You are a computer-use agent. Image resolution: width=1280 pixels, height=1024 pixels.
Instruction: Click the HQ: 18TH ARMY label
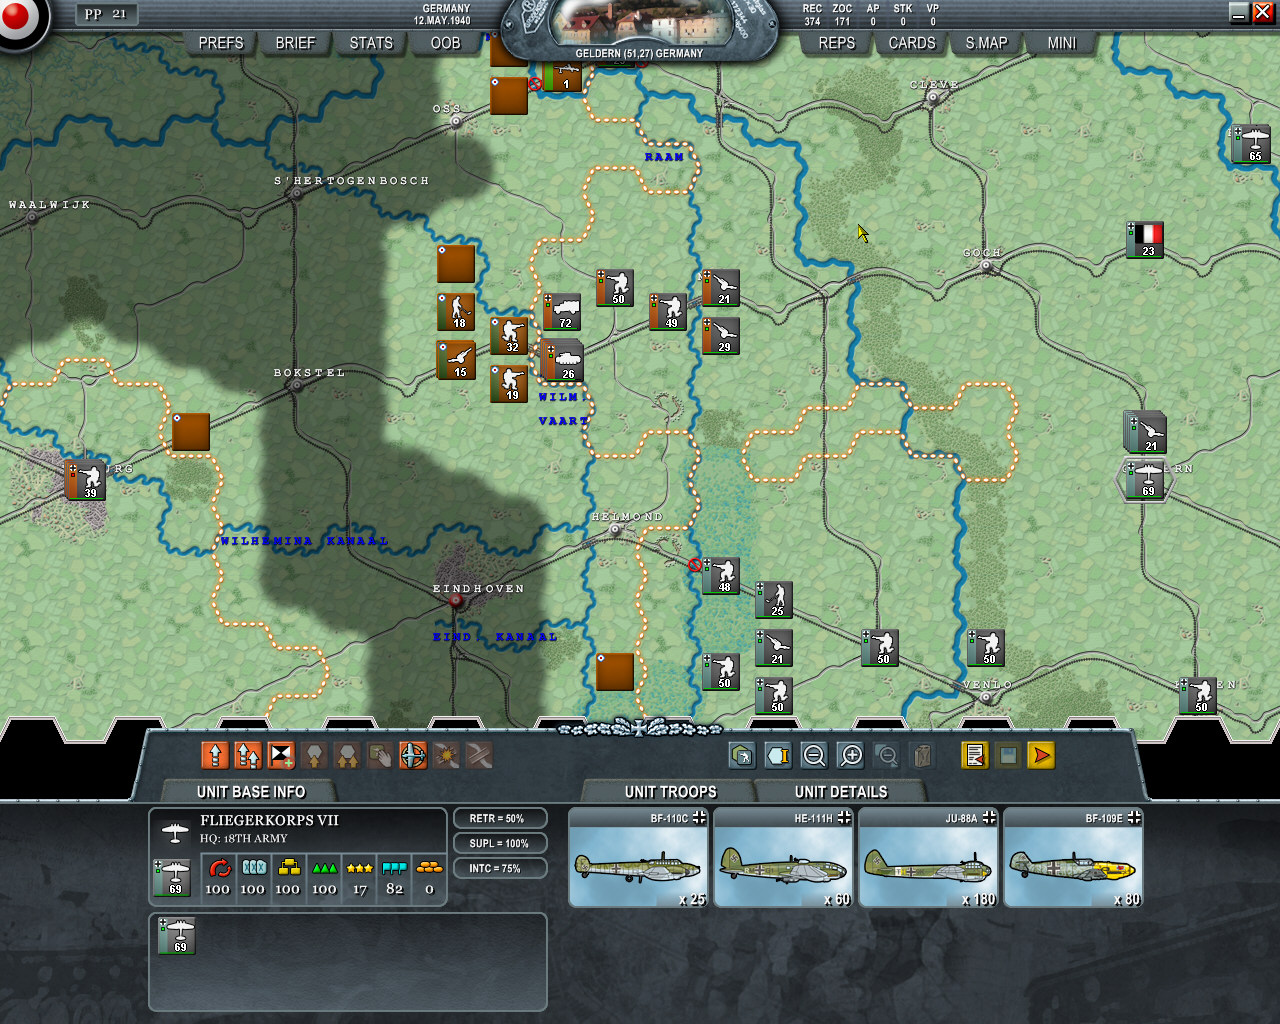[243, 839]
